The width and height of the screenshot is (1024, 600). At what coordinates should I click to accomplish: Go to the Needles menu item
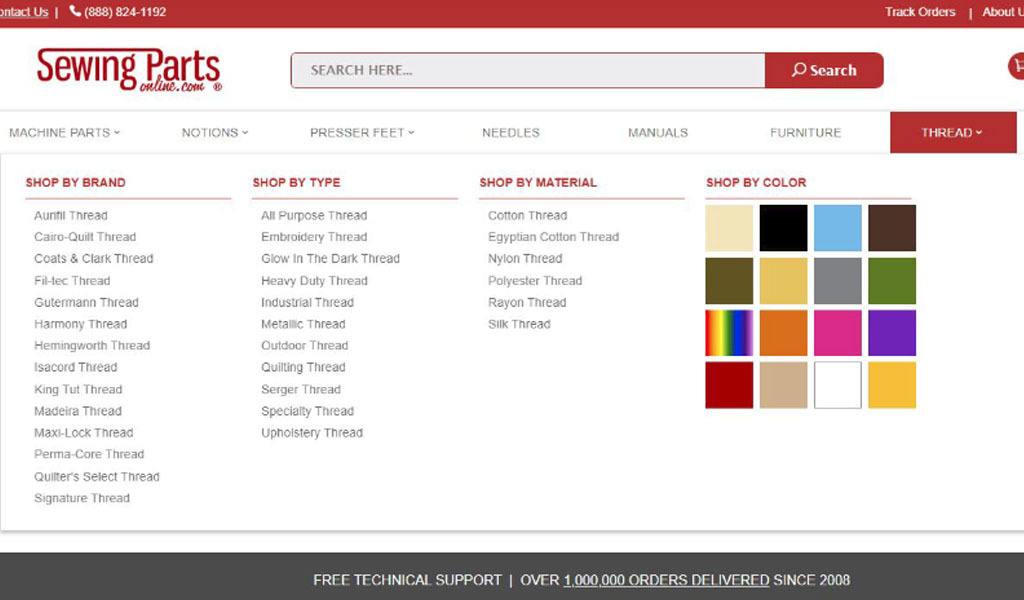(510, 132)
